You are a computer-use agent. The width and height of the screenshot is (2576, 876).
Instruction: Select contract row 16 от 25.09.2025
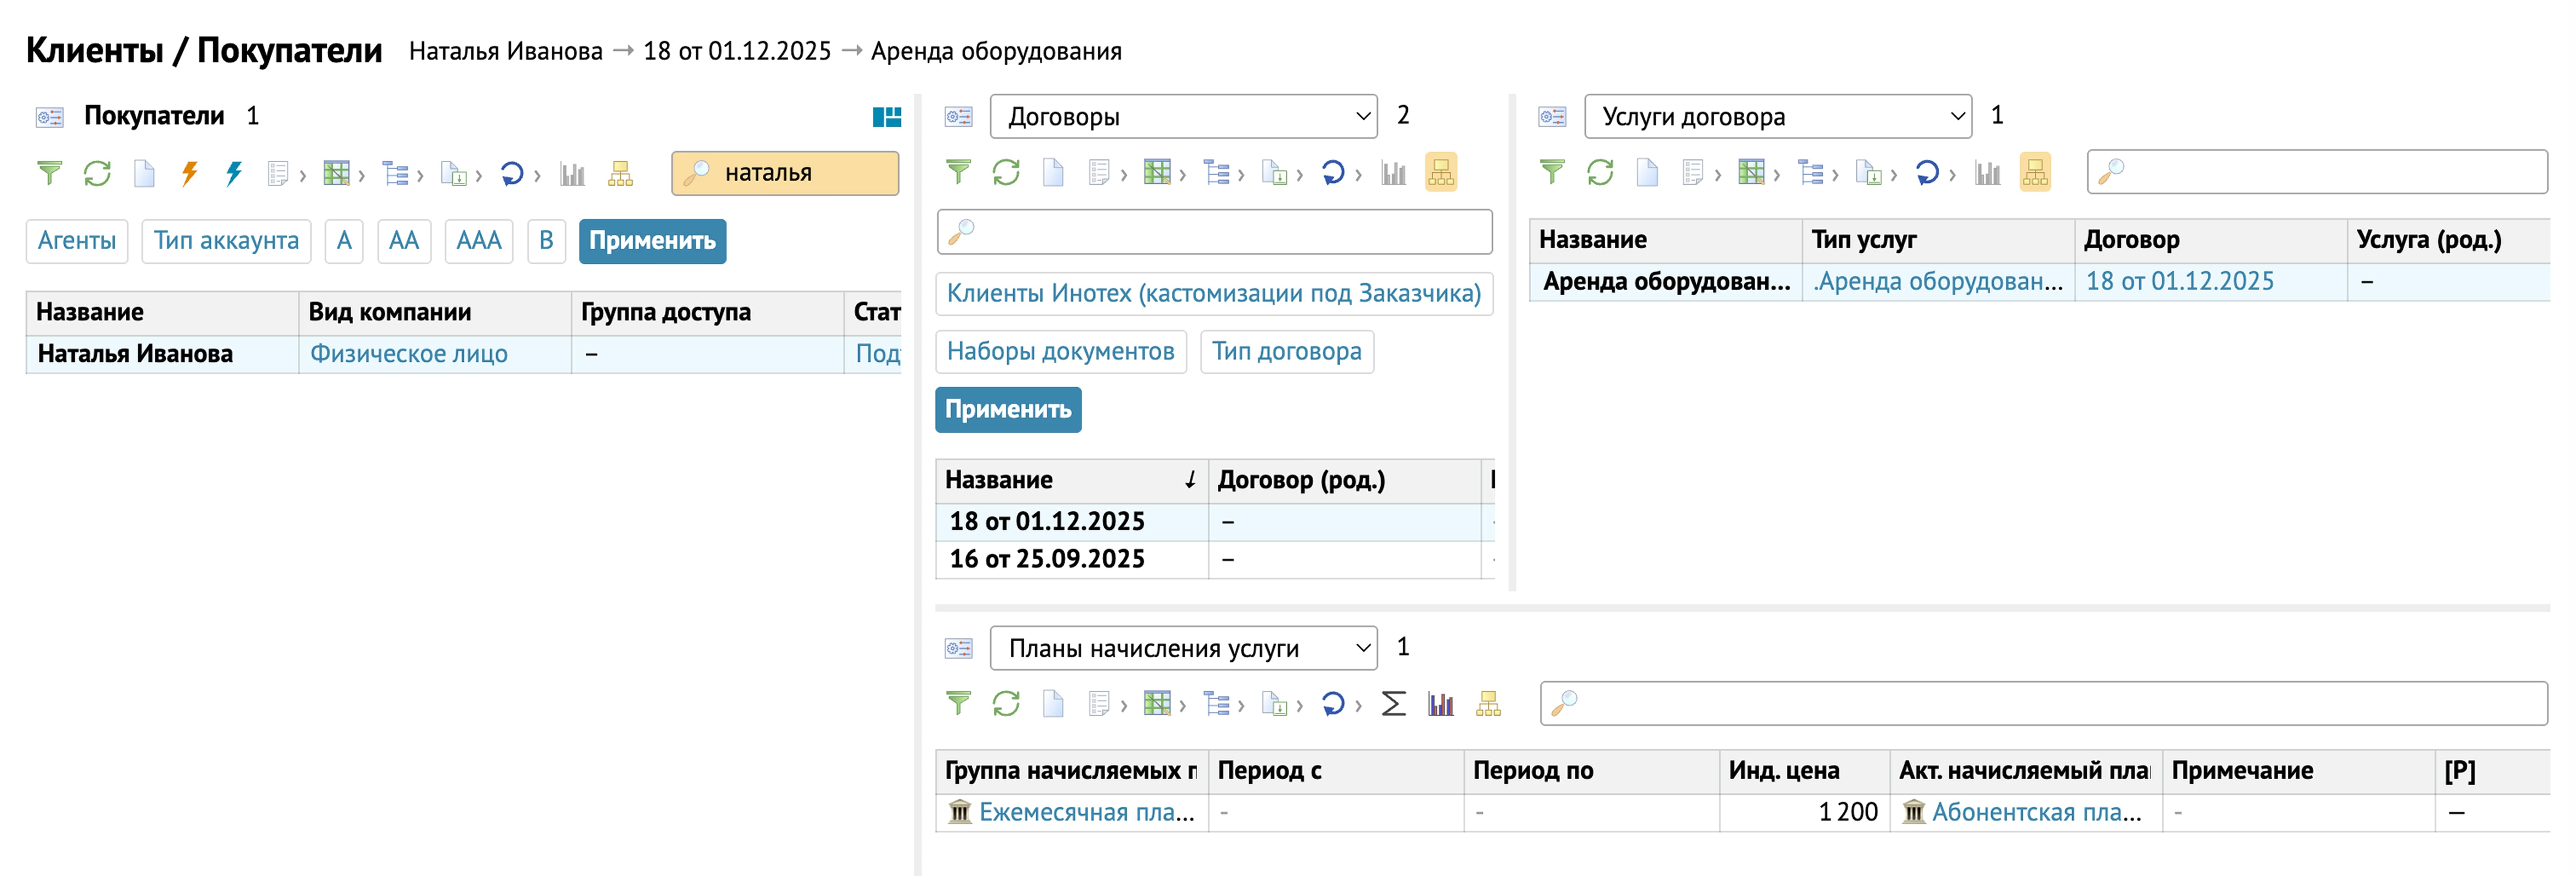[x=1047, y=559]
